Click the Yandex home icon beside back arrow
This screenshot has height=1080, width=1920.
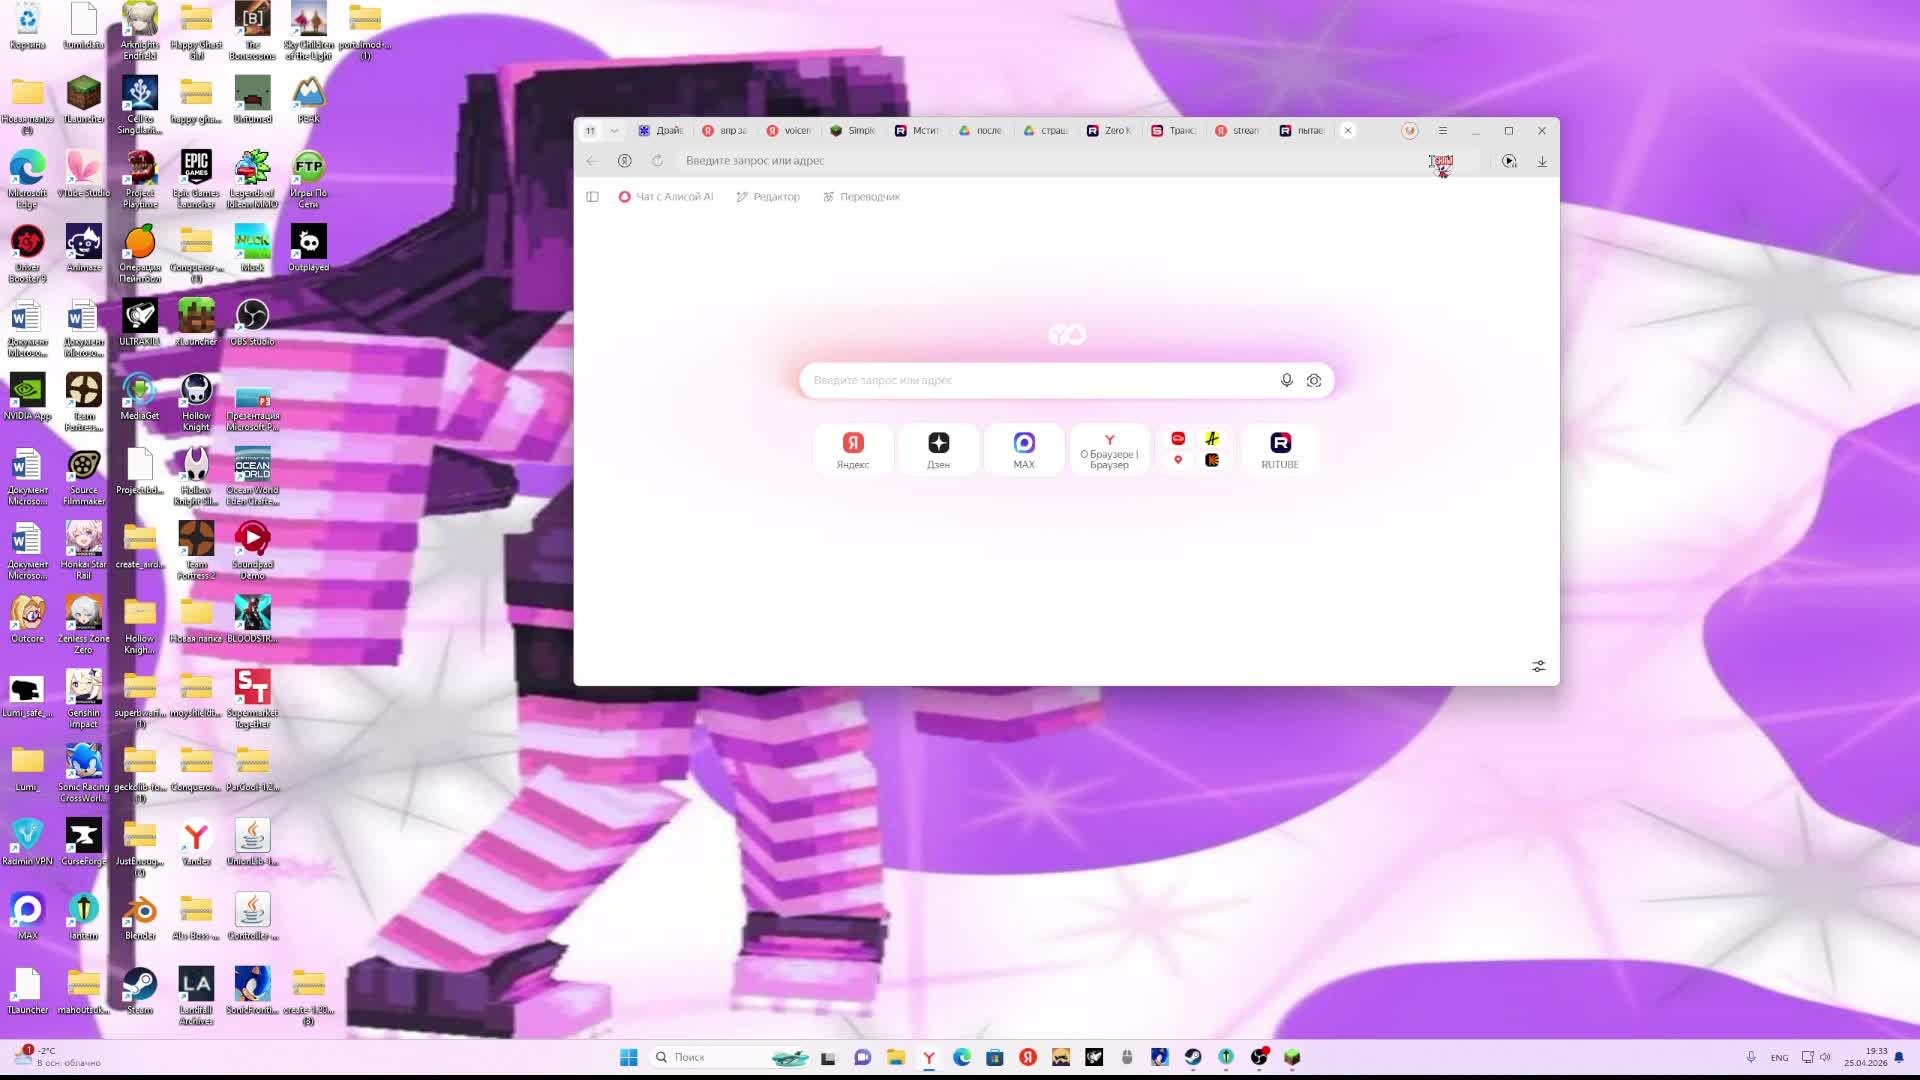pyautogui.click(x=625, y=161)
